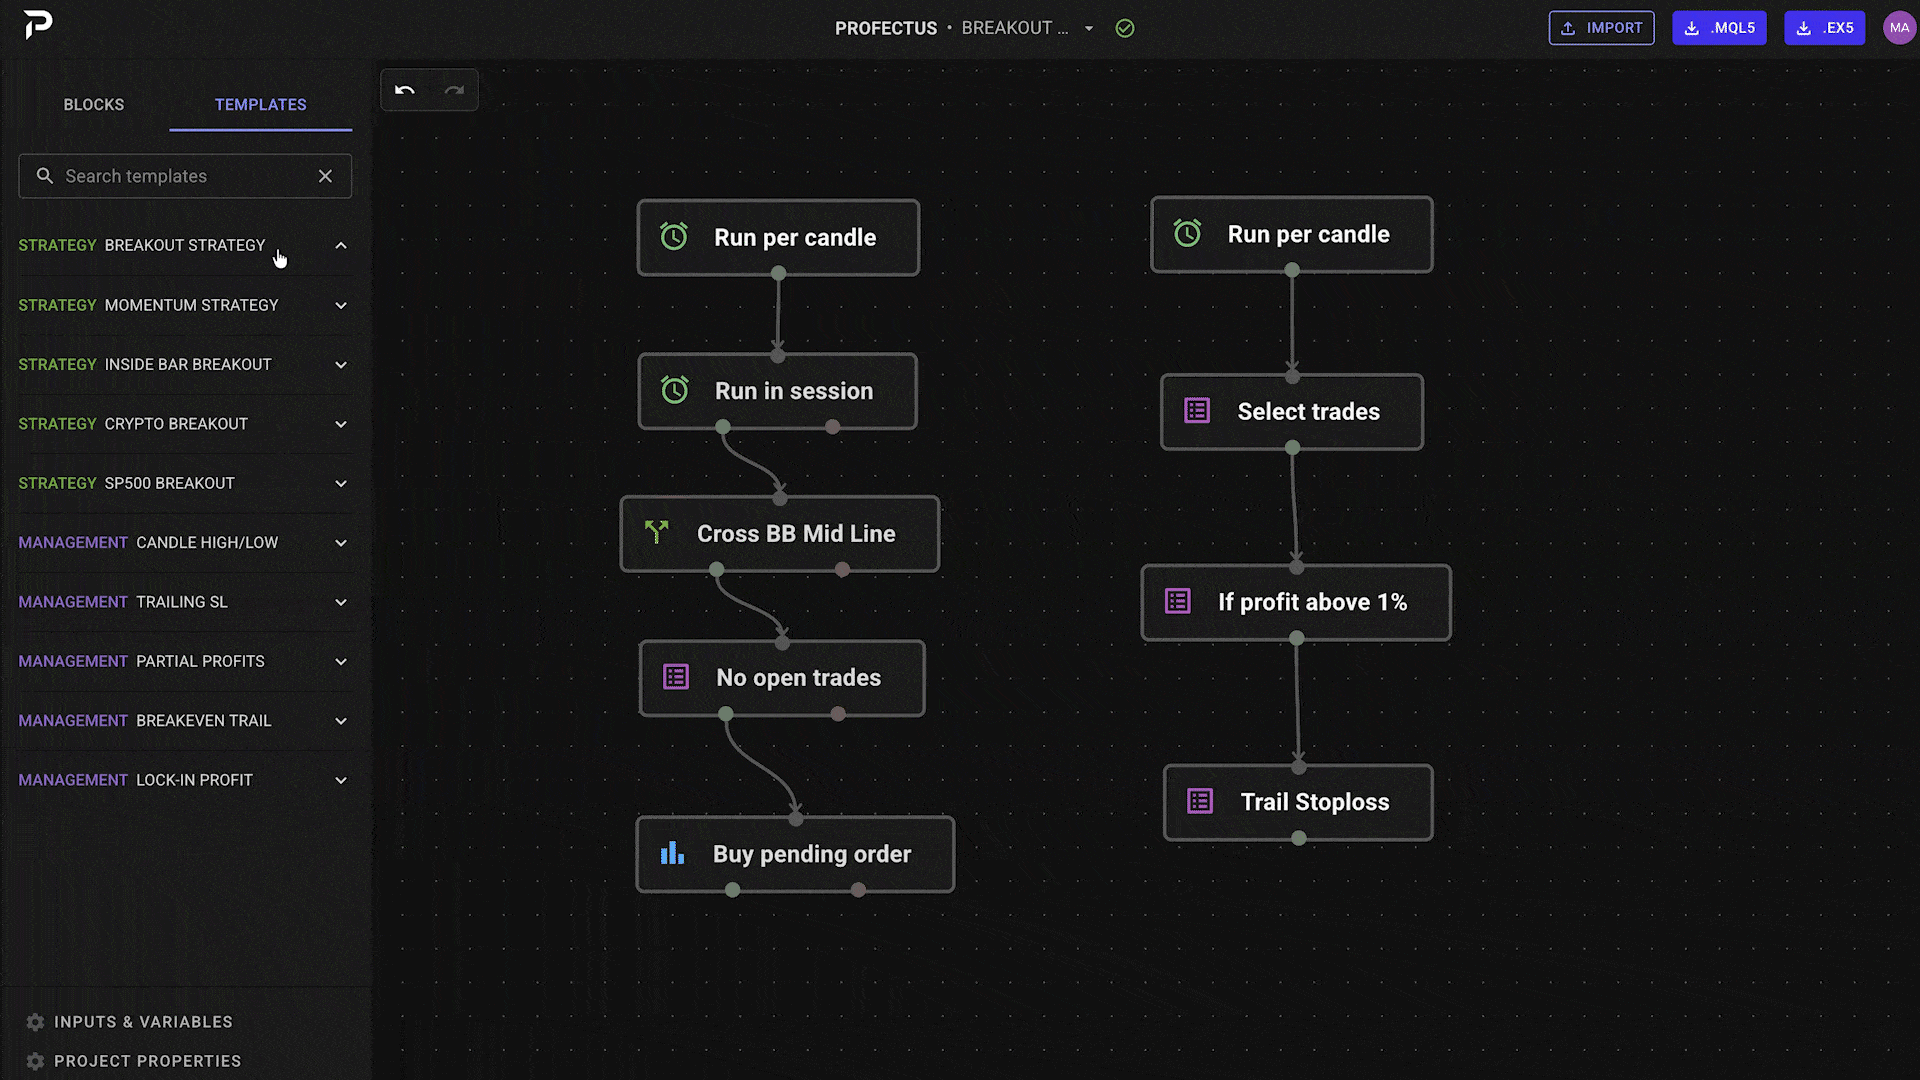
Task: Click clock icon on Run in session block
Action: (675, 390)
